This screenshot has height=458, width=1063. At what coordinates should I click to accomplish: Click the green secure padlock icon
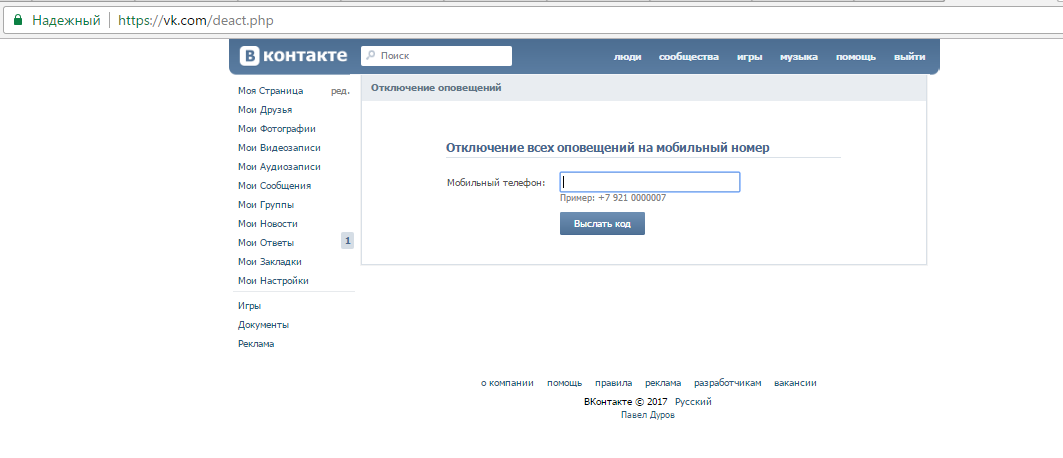click(x=17, y=19)
